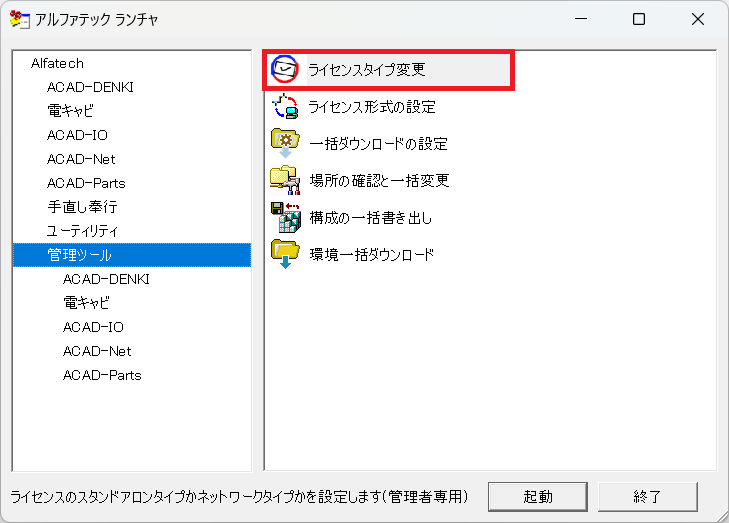Select ACAD-IO under 管理ツール
Viewport: 729px width, 523px height.
pos(93,327)
